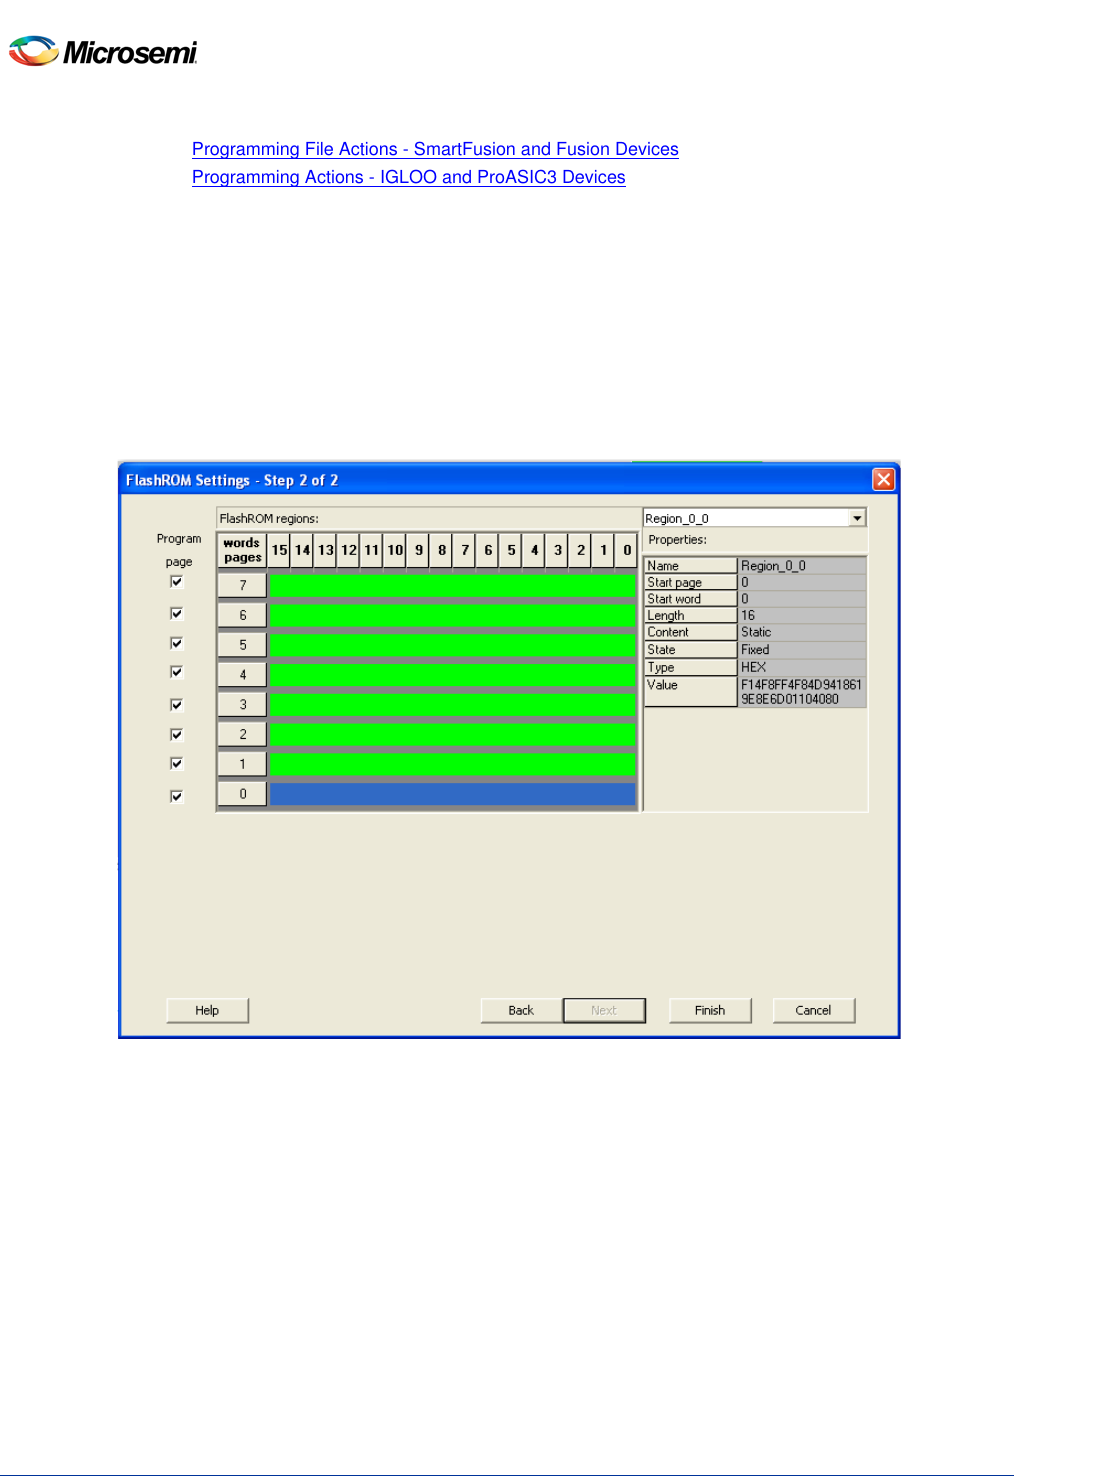
Task: Click word column header 15
Action: 279,550
